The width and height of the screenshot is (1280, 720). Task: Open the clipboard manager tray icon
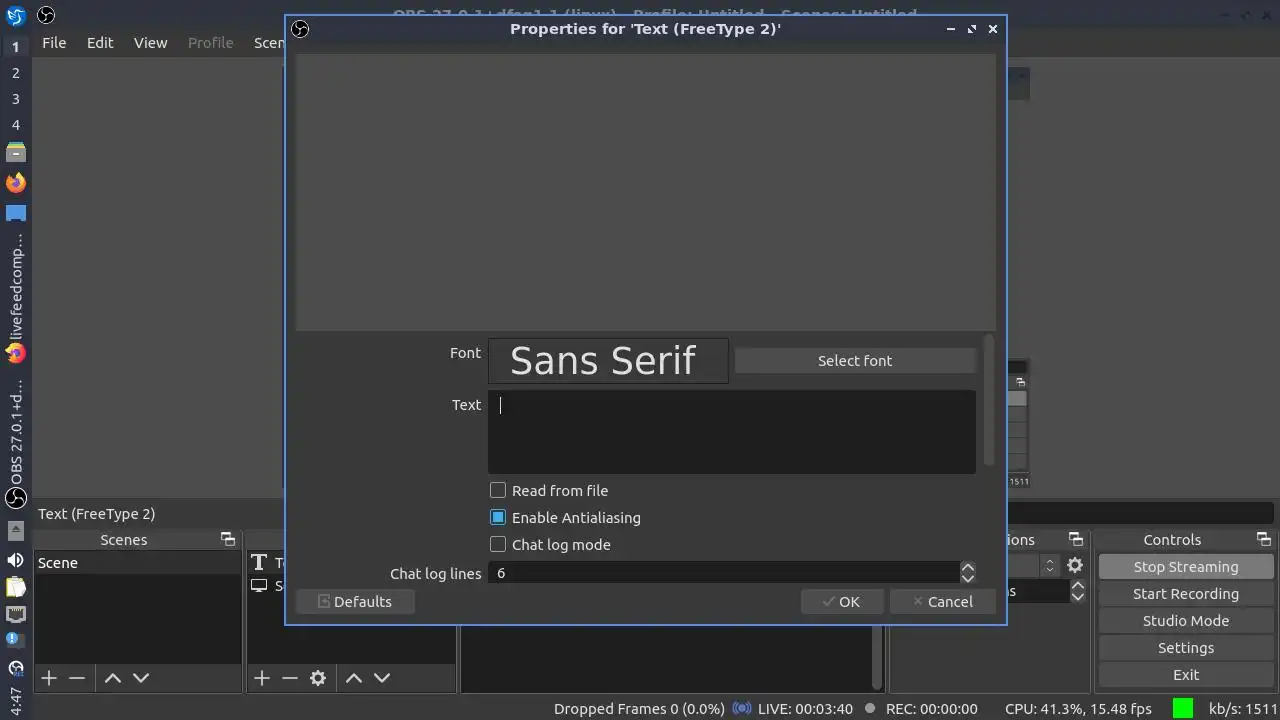pos(15,587)
